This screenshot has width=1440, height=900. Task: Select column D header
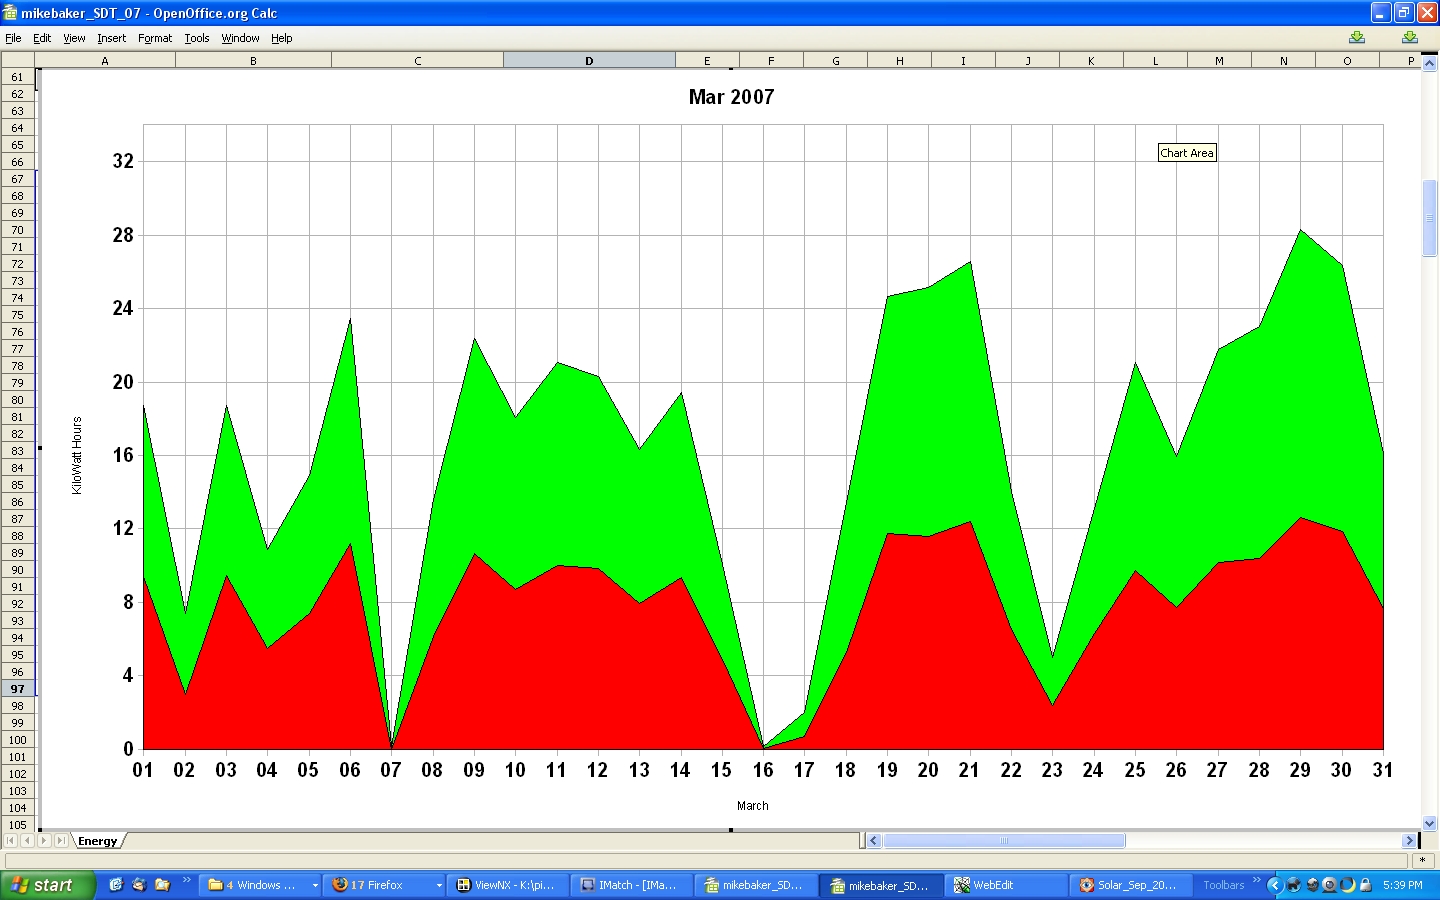click(x=589, y=61)
